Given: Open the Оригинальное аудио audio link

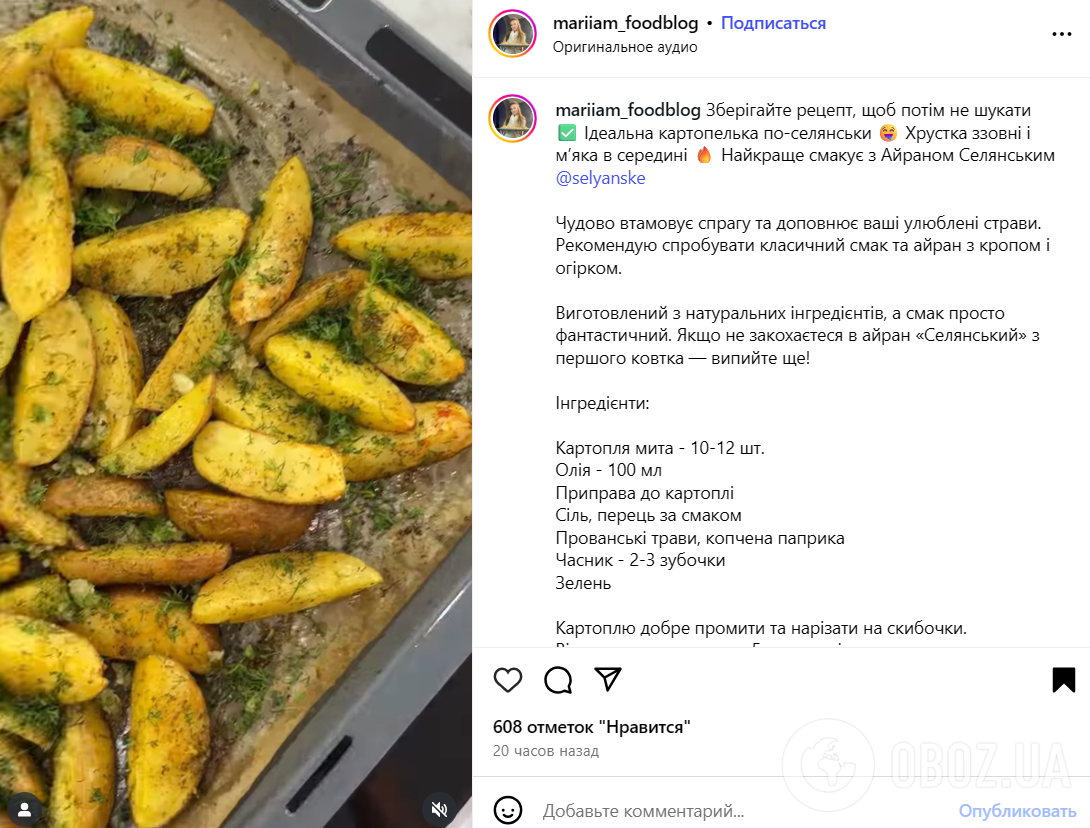Looking at the screenshot, I should (x=625, y=47).
